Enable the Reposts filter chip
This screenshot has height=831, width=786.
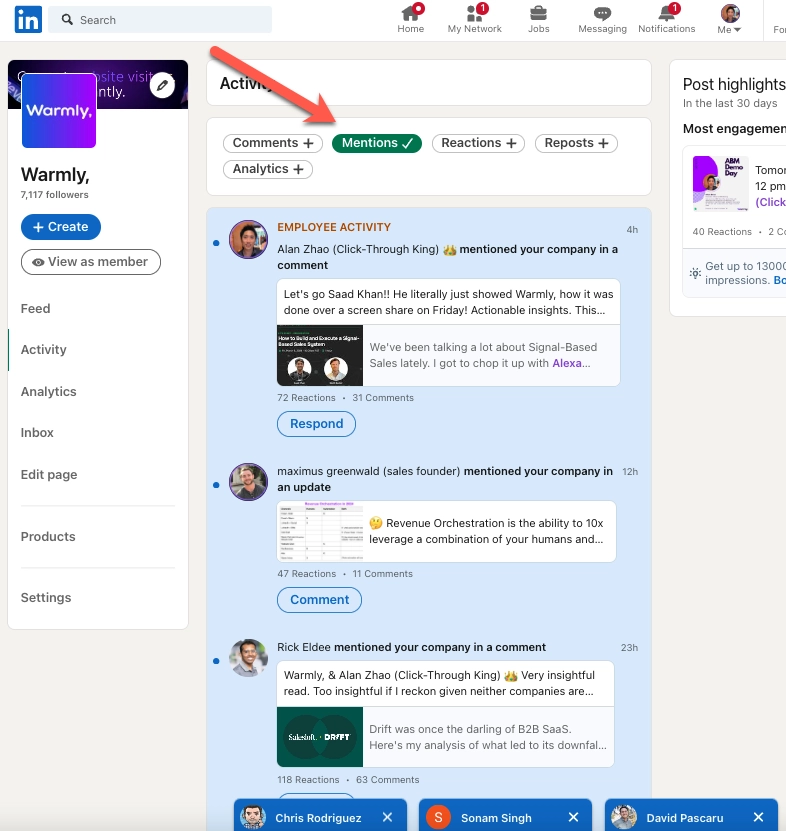576,143
